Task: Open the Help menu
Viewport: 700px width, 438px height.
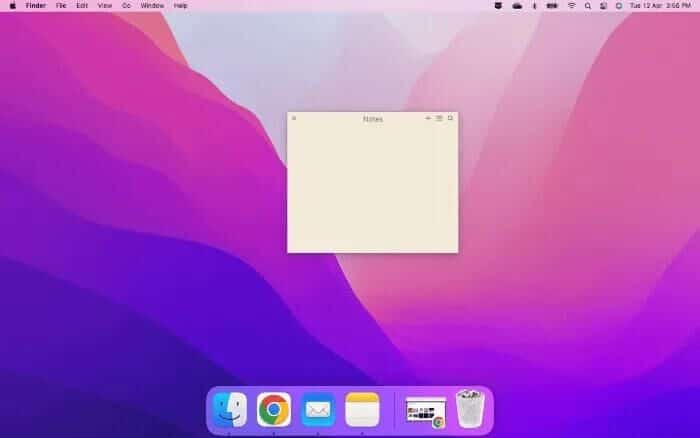Action: [x=180, y=6]
